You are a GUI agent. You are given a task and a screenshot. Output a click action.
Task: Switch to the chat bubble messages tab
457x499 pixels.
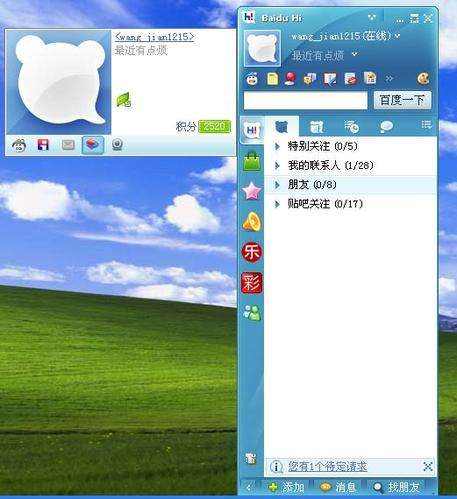click(386, 126)
